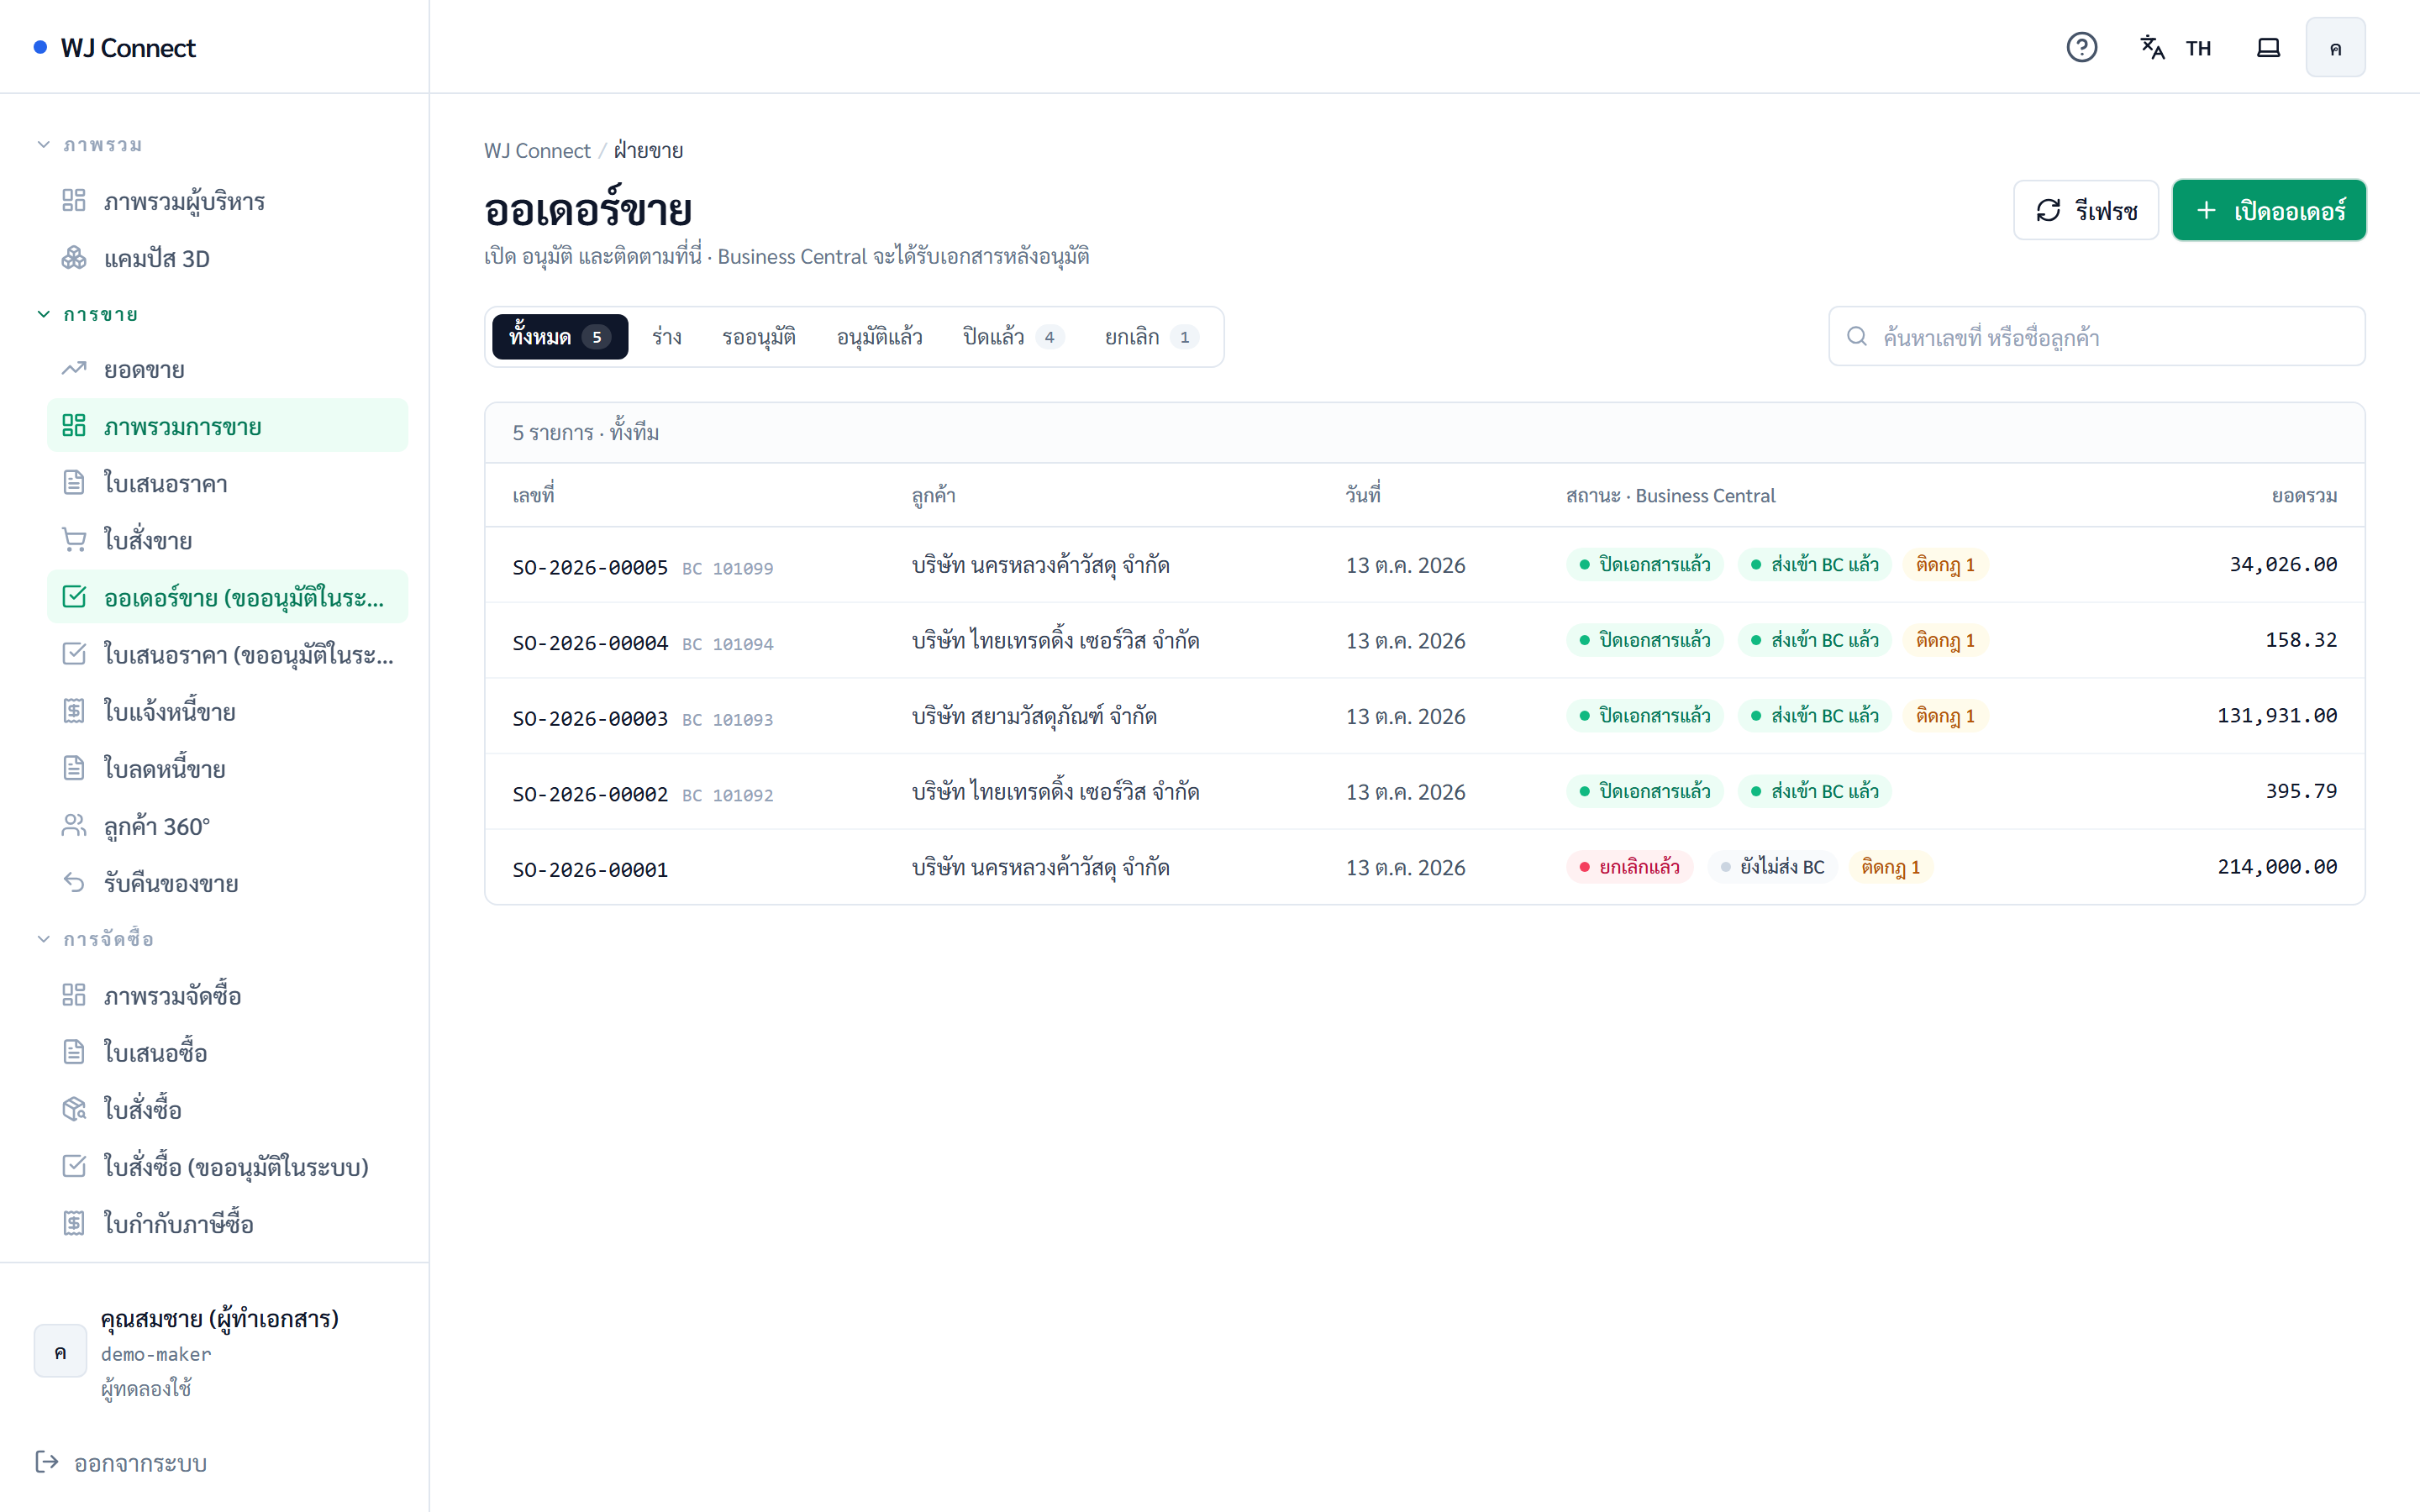
Task: Click the ยกเลิกแล้ว status badge on SO-2026-00001
Action: (x=1629, y=867)
